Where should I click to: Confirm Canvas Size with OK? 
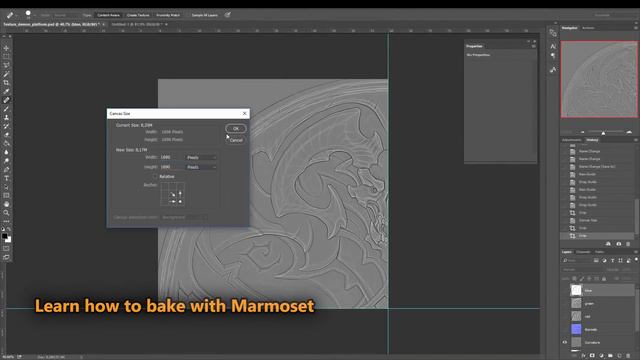[x=236, y=129]
